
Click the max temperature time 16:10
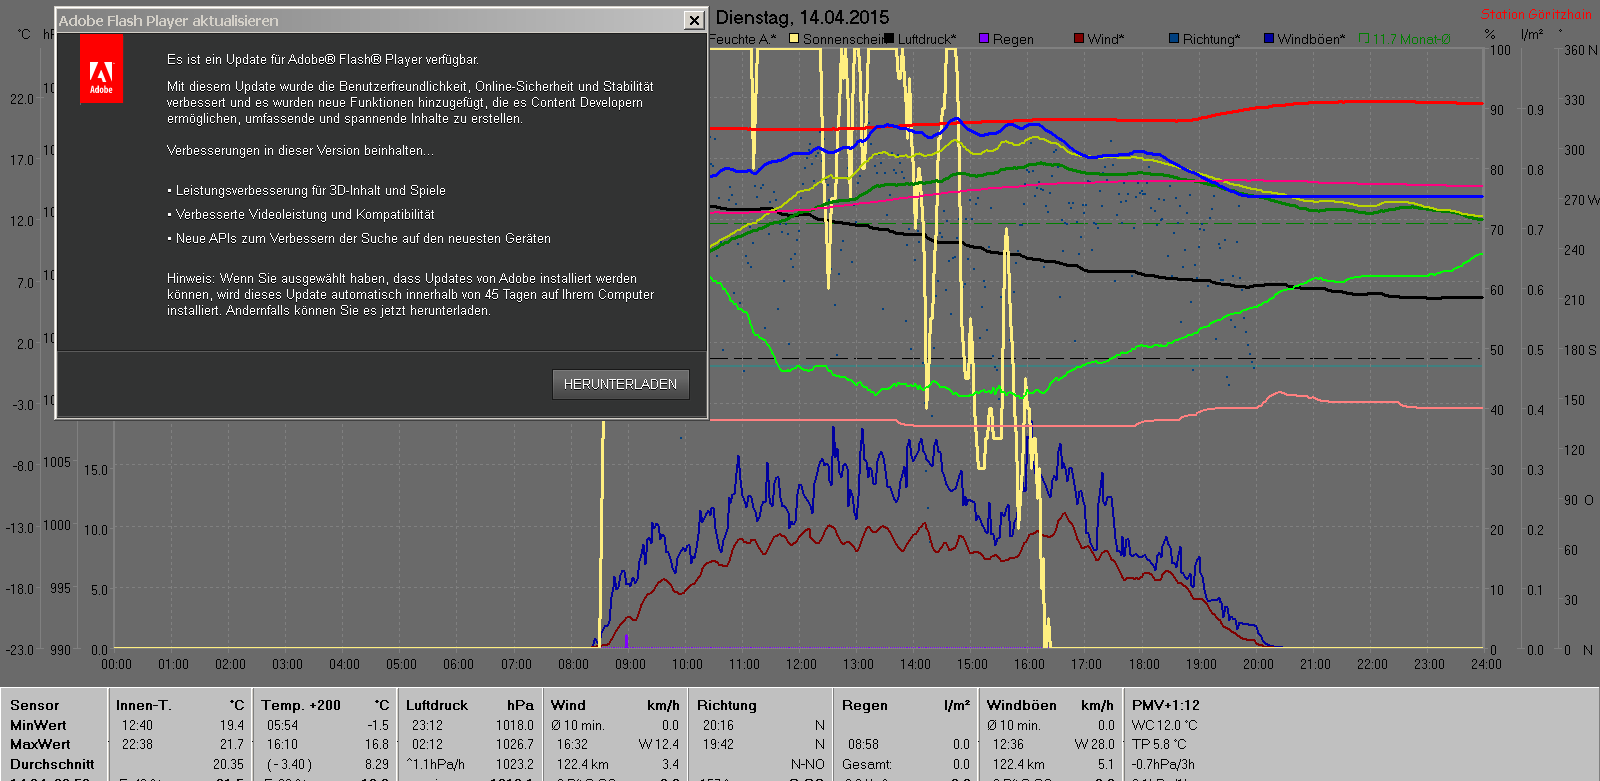[x=282, y=744]
